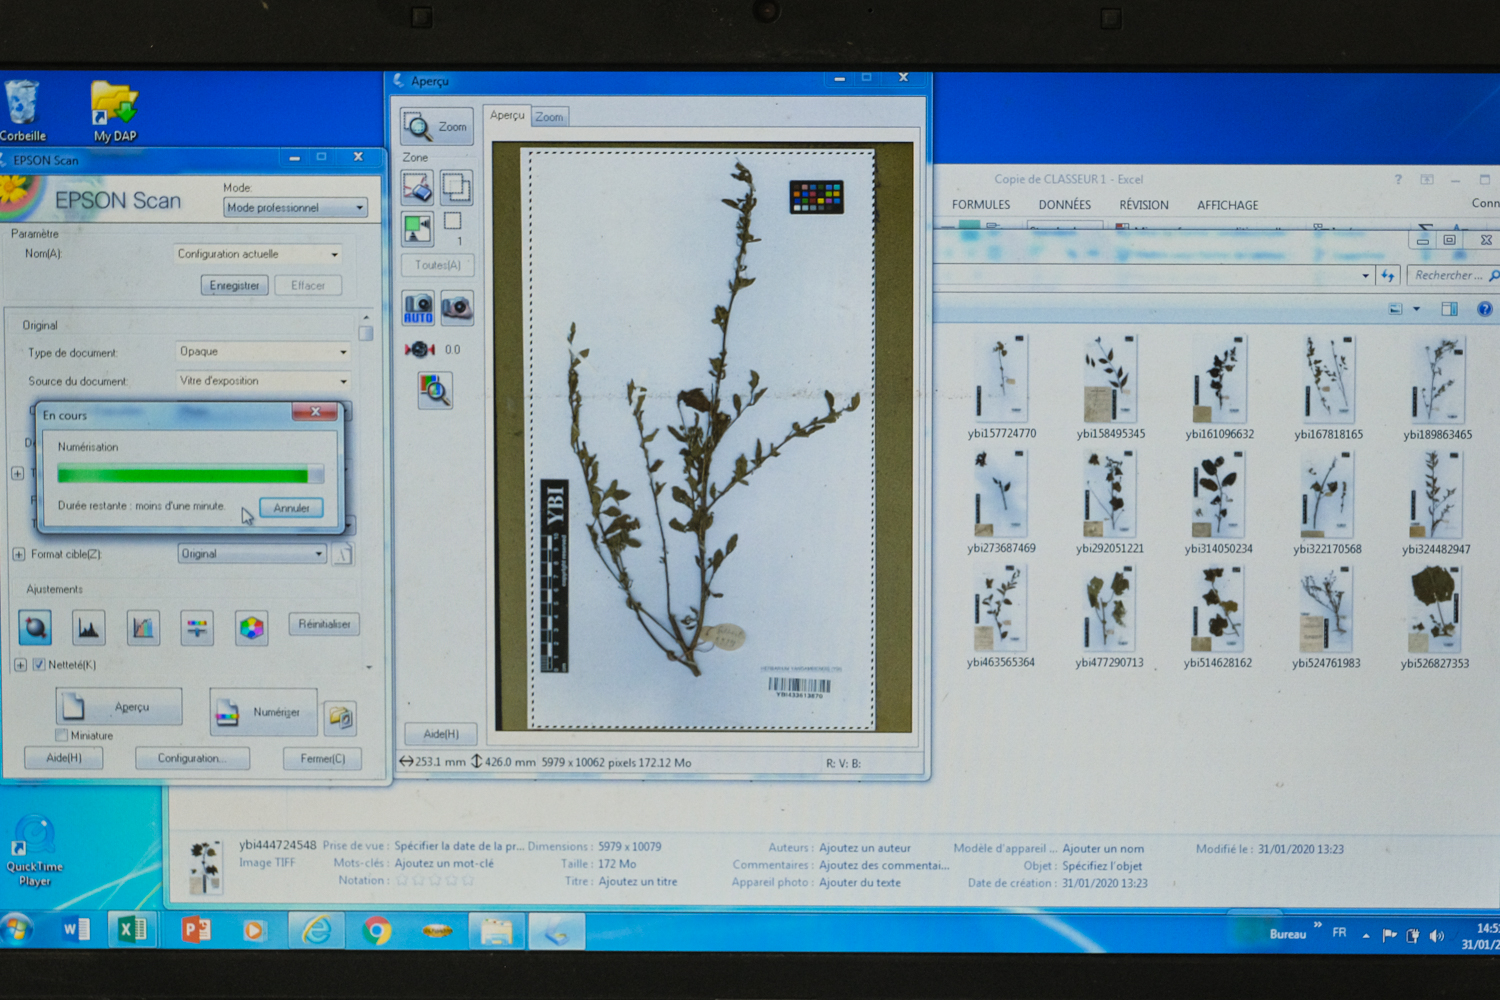Open the My DAP desktop shortcut
Image resolution: width=1500 pixels, height=1000 pixels.
click(x=115, y=111)
